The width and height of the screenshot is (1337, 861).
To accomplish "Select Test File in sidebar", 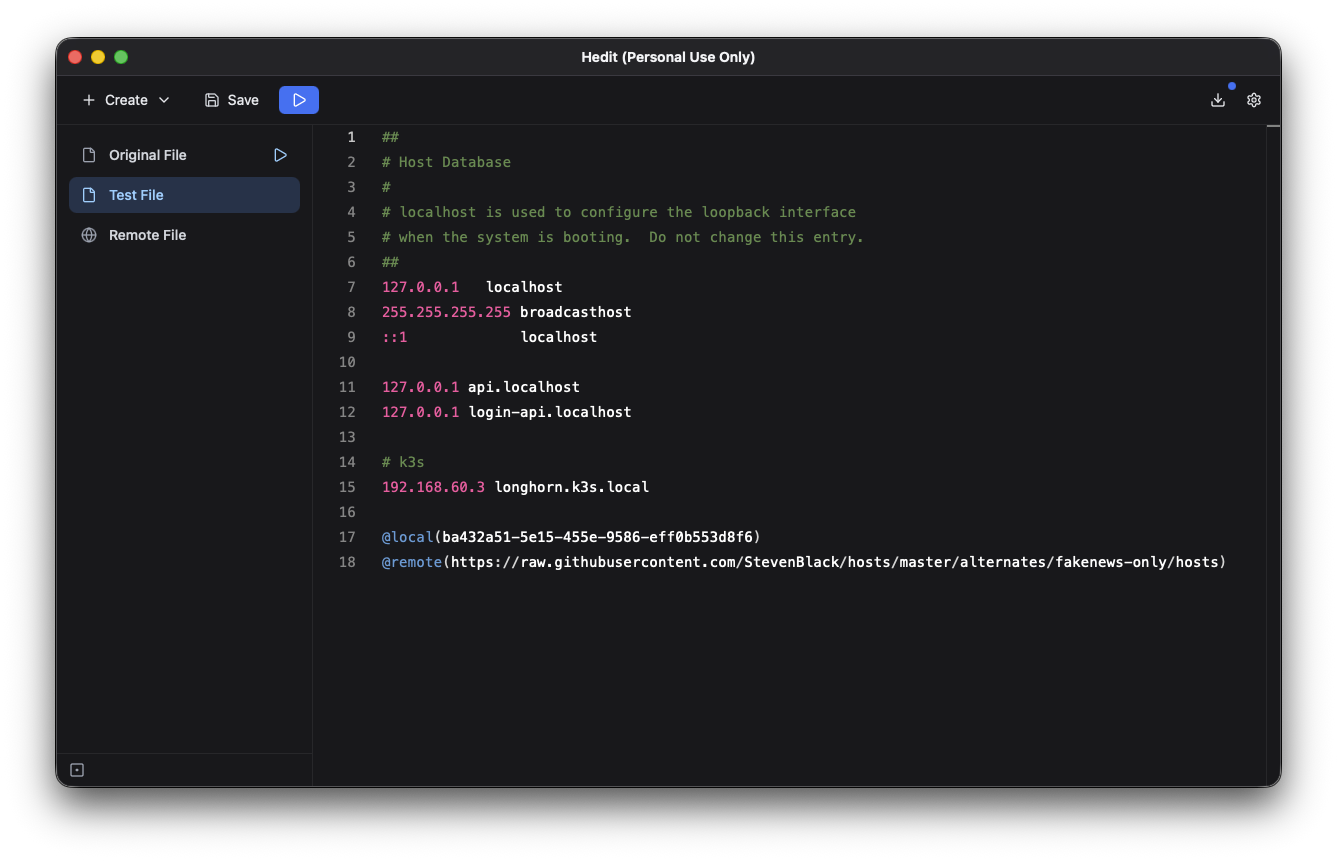I will (x=184, y=195).
